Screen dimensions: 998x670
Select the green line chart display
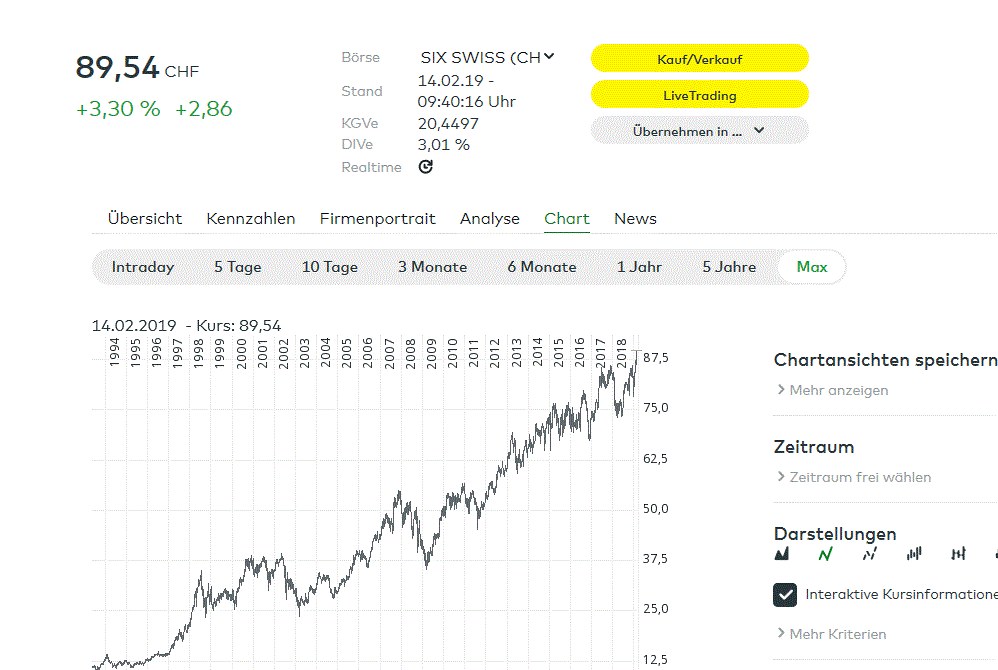[x=826, y=554]
